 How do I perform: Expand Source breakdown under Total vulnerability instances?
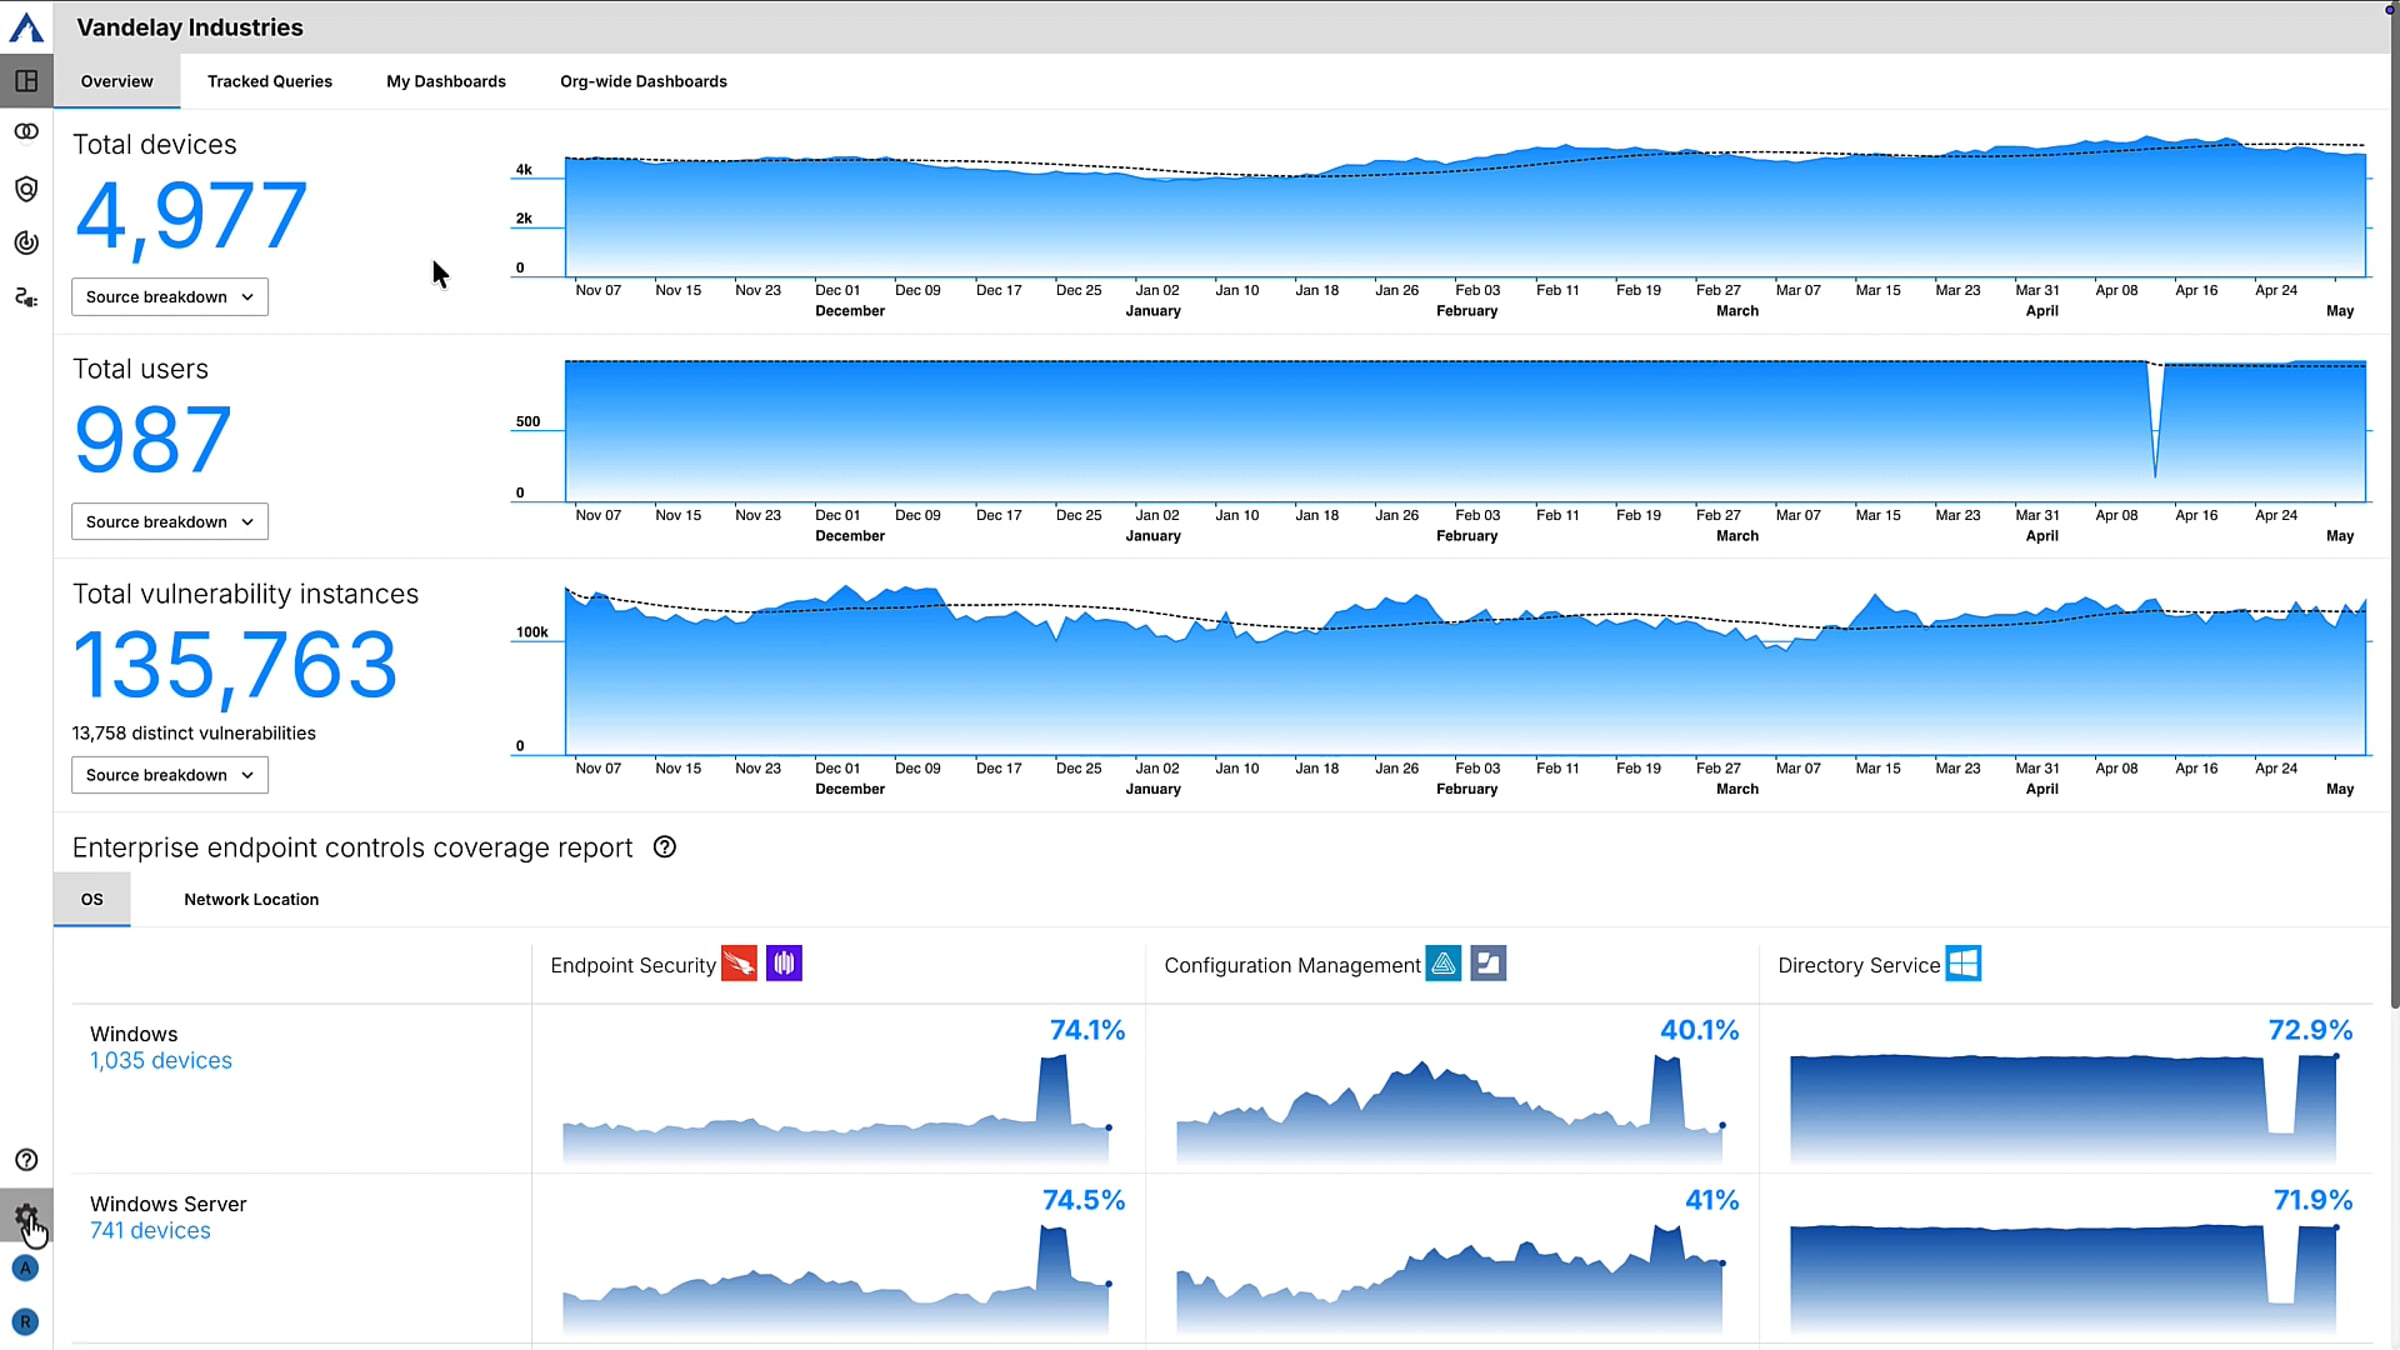(170, 775)
